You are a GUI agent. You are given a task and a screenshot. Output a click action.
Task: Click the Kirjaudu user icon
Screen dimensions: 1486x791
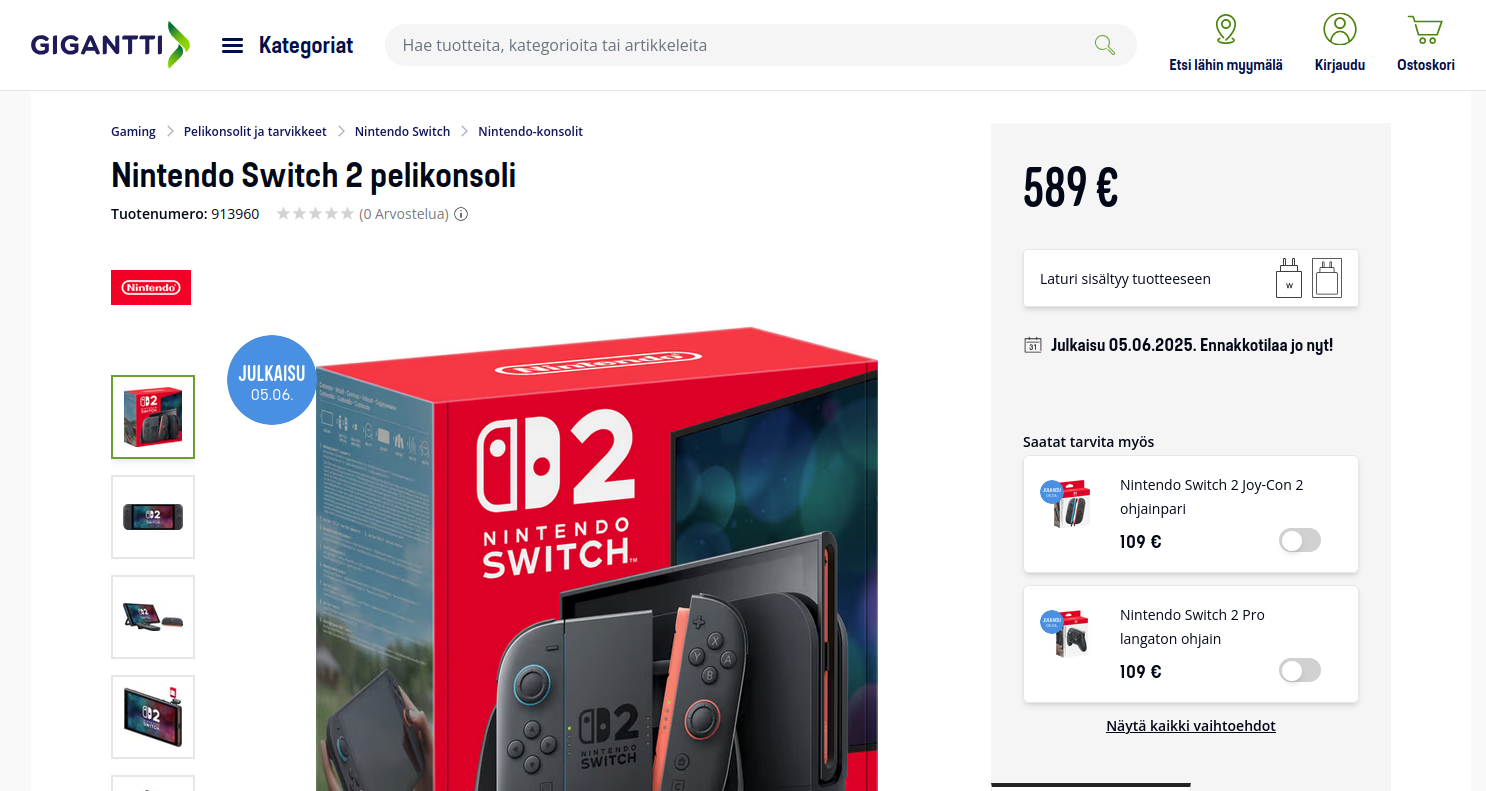[1339, 29]
